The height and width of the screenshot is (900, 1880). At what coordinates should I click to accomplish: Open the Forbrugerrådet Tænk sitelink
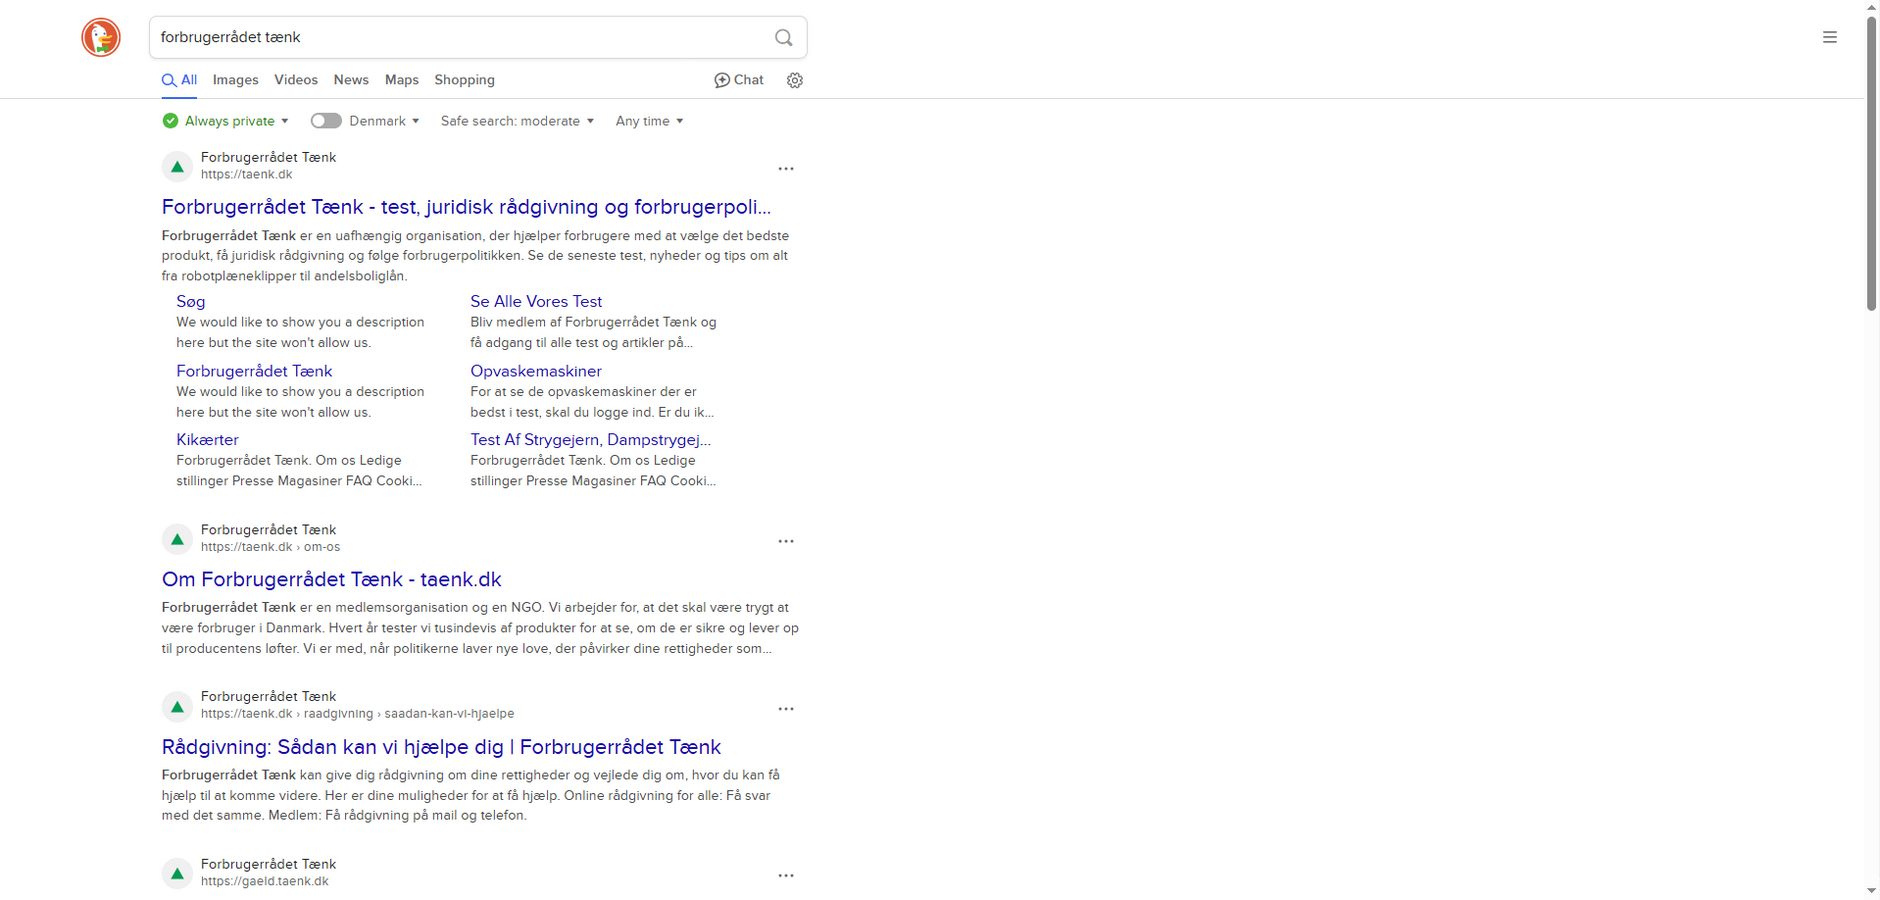254,371
